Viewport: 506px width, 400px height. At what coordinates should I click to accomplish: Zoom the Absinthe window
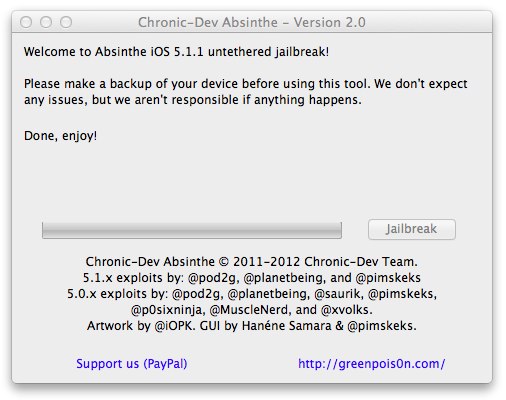tap(66, 22)
